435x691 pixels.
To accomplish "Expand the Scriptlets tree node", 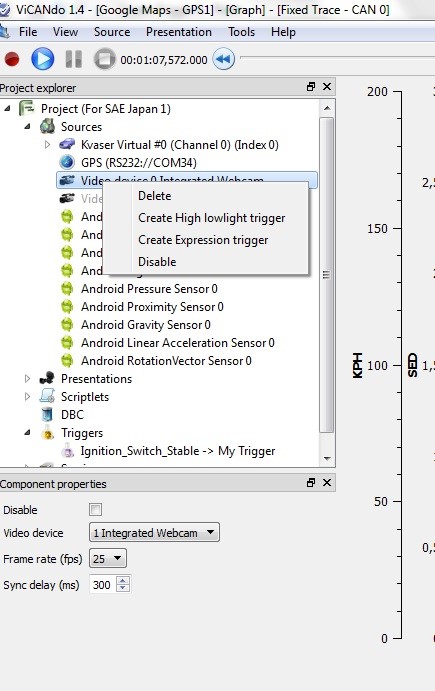I will tap(27, 397).
